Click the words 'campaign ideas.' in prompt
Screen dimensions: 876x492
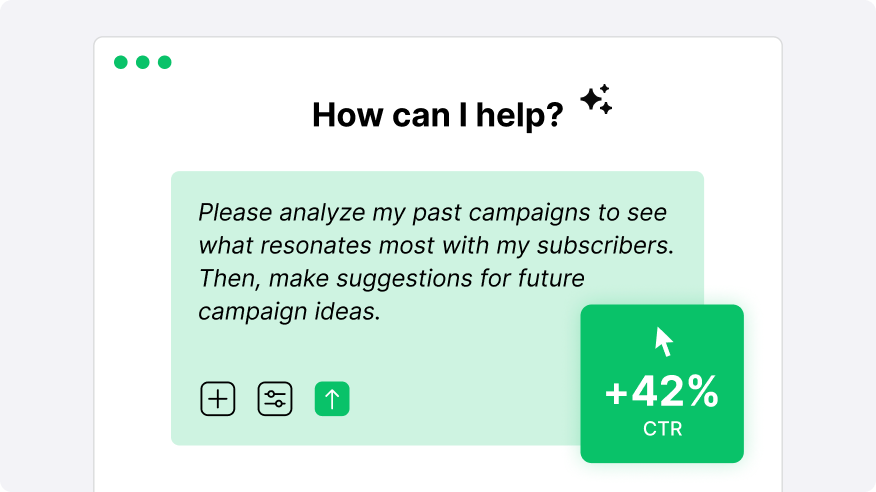[x=289, y=312]
